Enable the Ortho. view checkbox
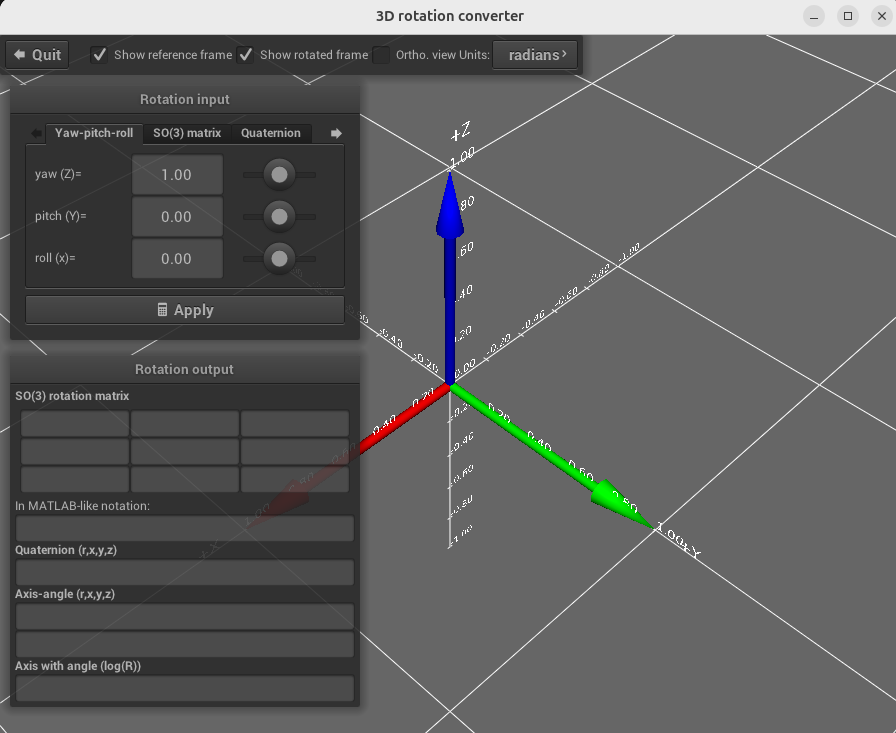Screen dimensions: 896x733 (x=381, y=55)
